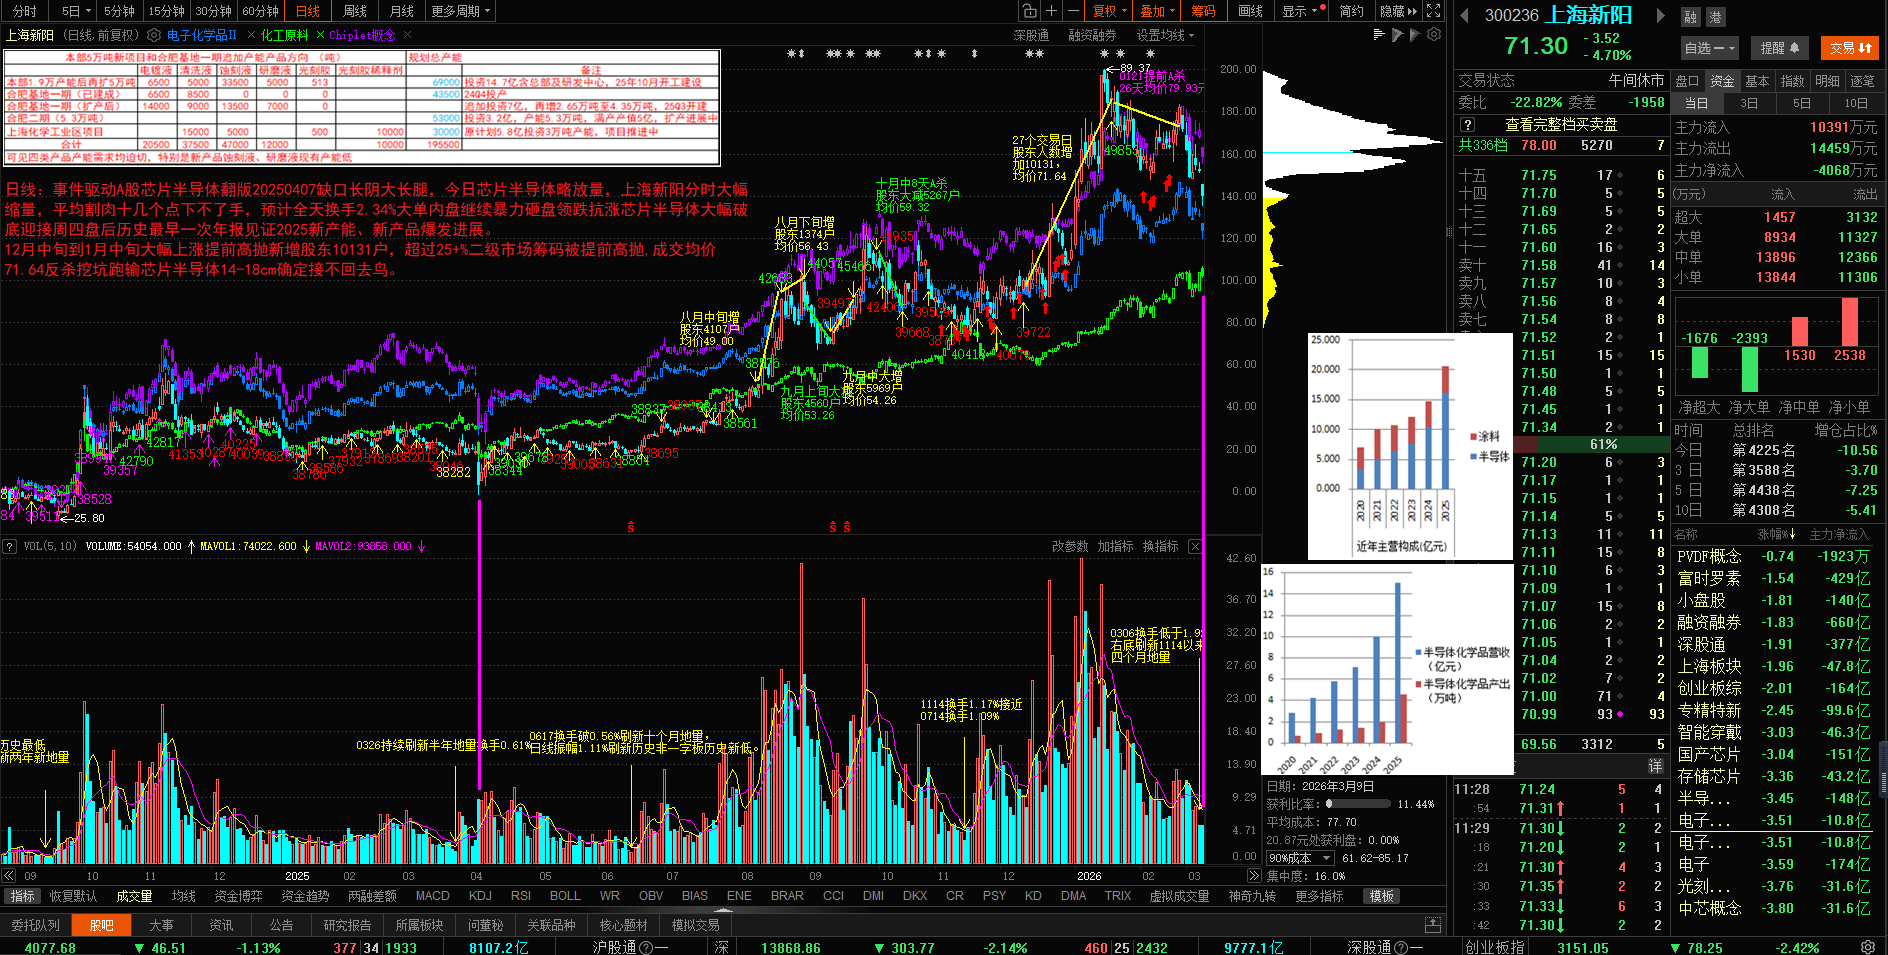Open the chip distribution settings gear
Screen dimensions: 1888x955
tap(1434, 34)
